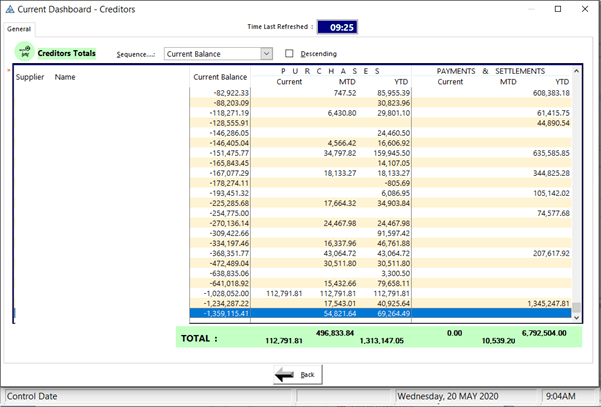601x407 pixels.
Task: Switch to the General tab
Action: pyautogui.click(x=18, y=29)
